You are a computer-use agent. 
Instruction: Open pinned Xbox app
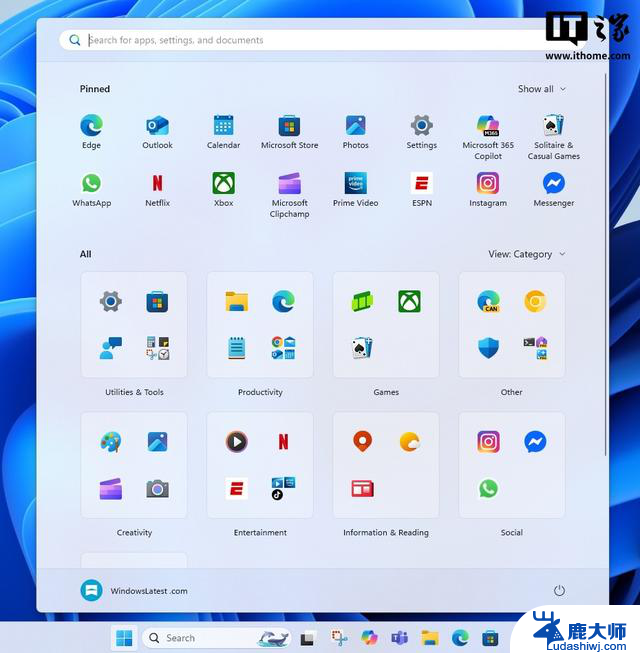point(223,189)
